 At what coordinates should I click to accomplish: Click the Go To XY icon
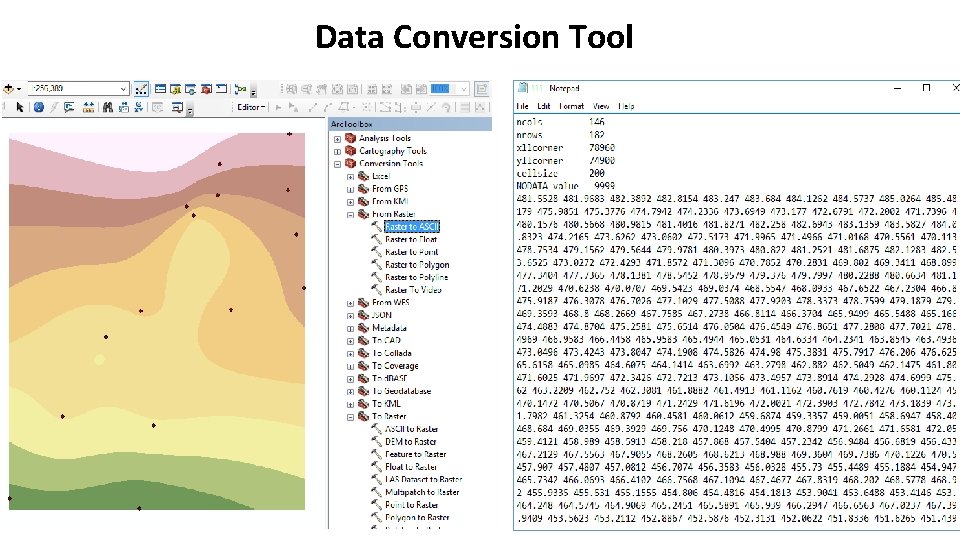[139, 108]
